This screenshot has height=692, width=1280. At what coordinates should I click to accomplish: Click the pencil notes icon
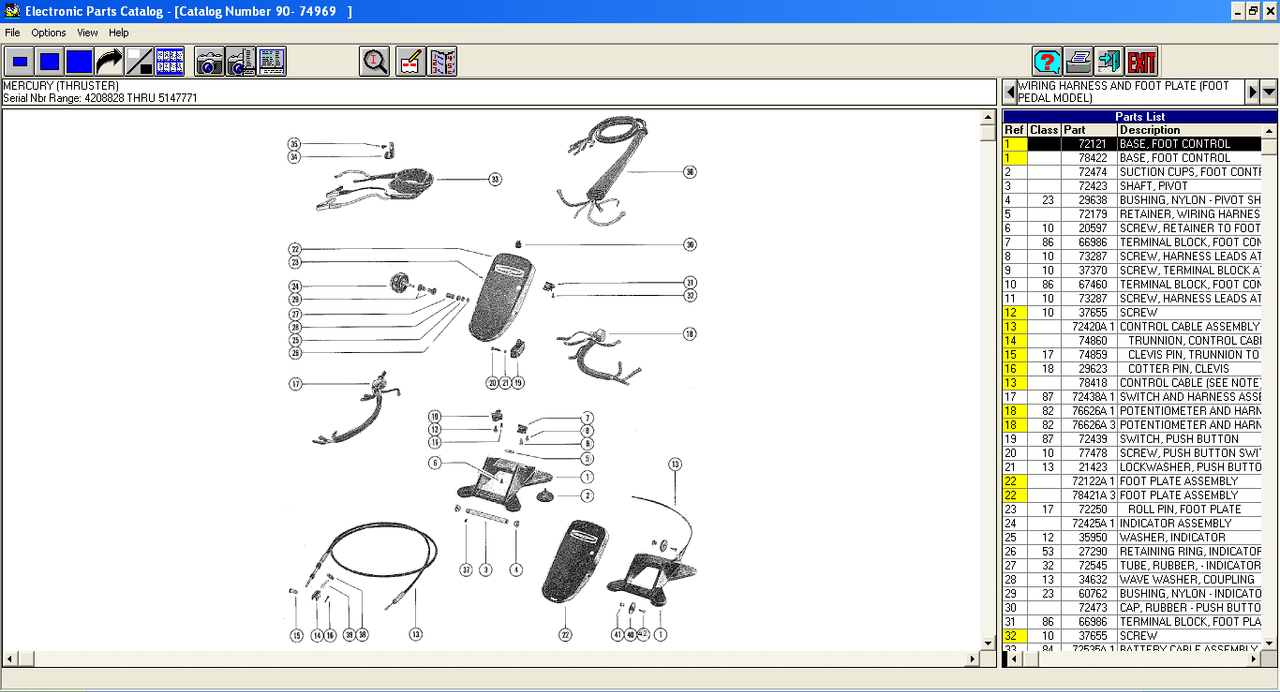(410, 61)
